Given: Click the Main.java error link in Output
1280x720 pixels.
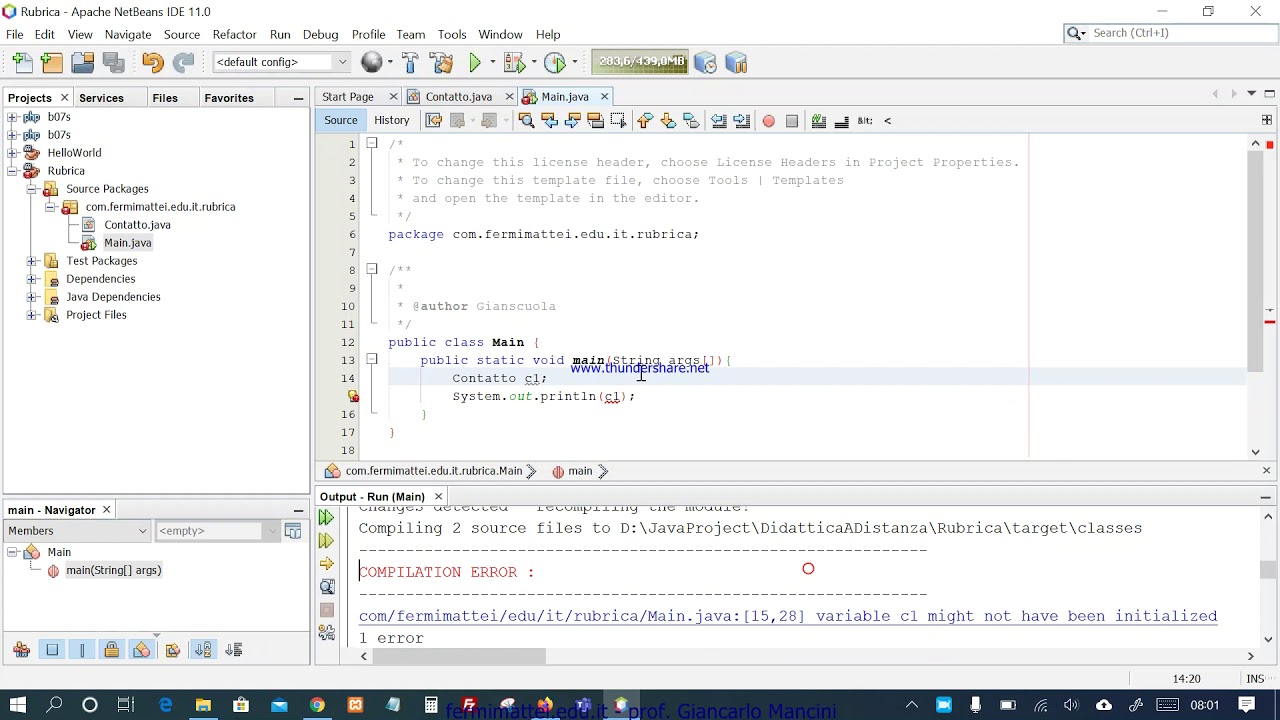Looking at the screenshot, I should [x=788, y=616].
